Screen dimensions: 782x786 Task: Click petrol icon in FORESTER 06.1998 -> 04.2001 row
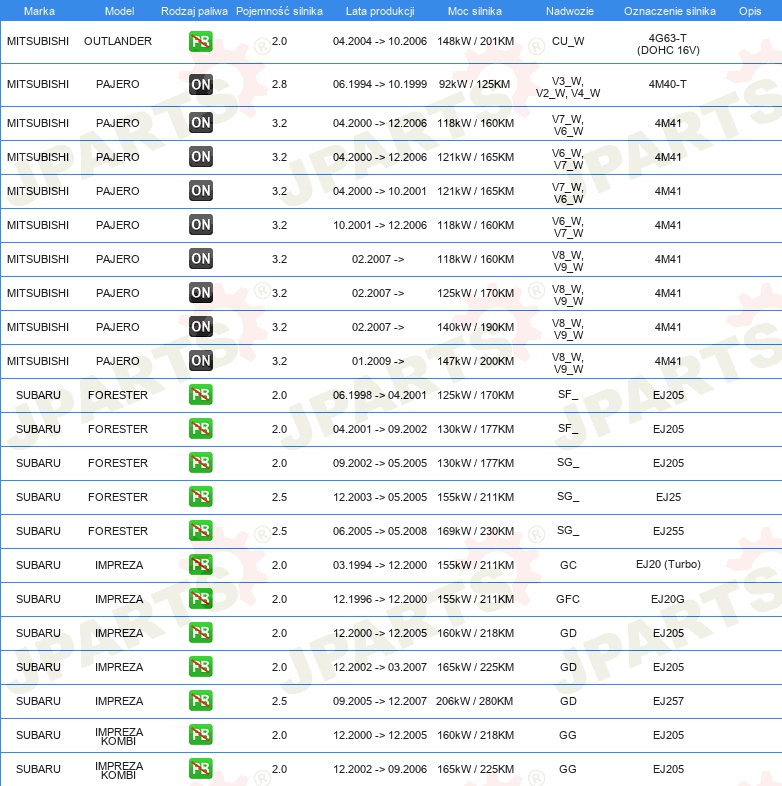point(201,395)
